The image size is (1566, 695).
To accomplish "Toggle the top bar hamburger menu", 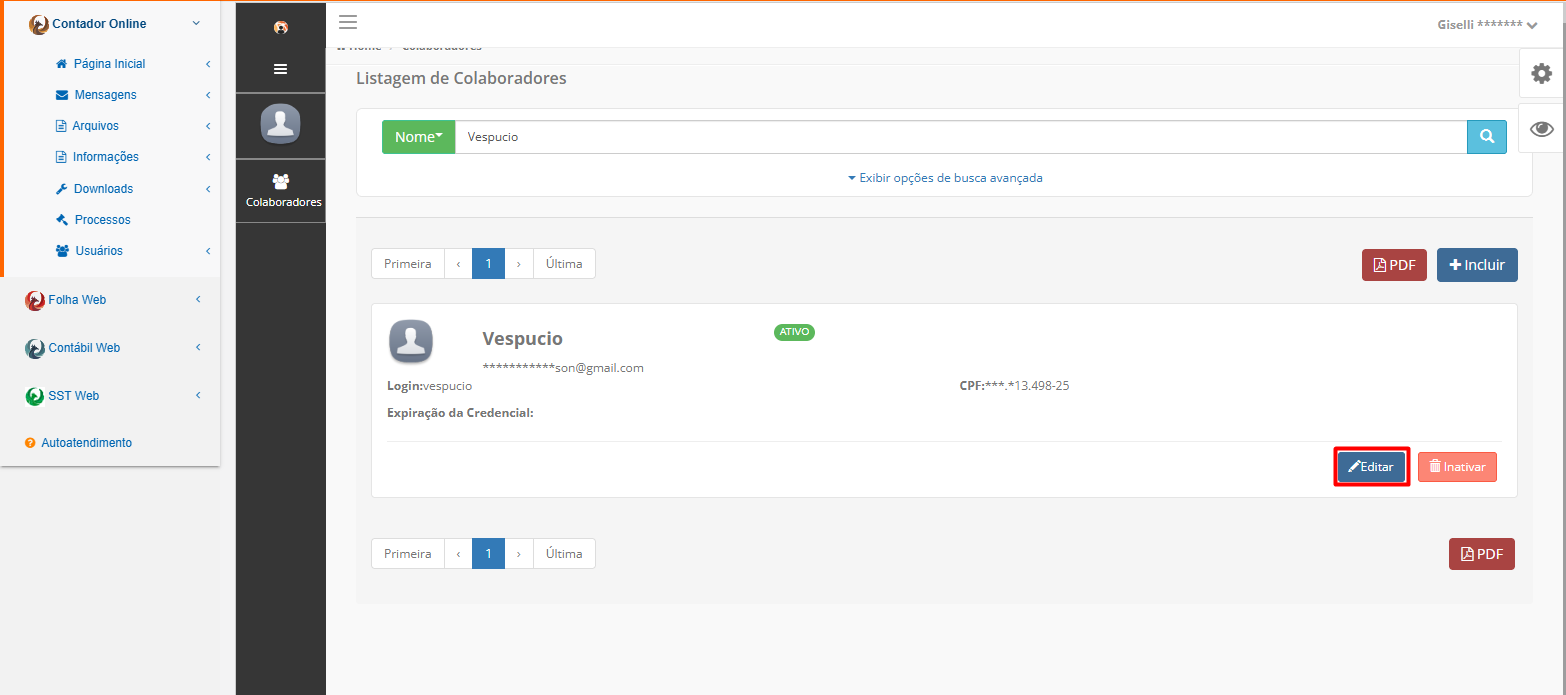I will pos(348,23).
